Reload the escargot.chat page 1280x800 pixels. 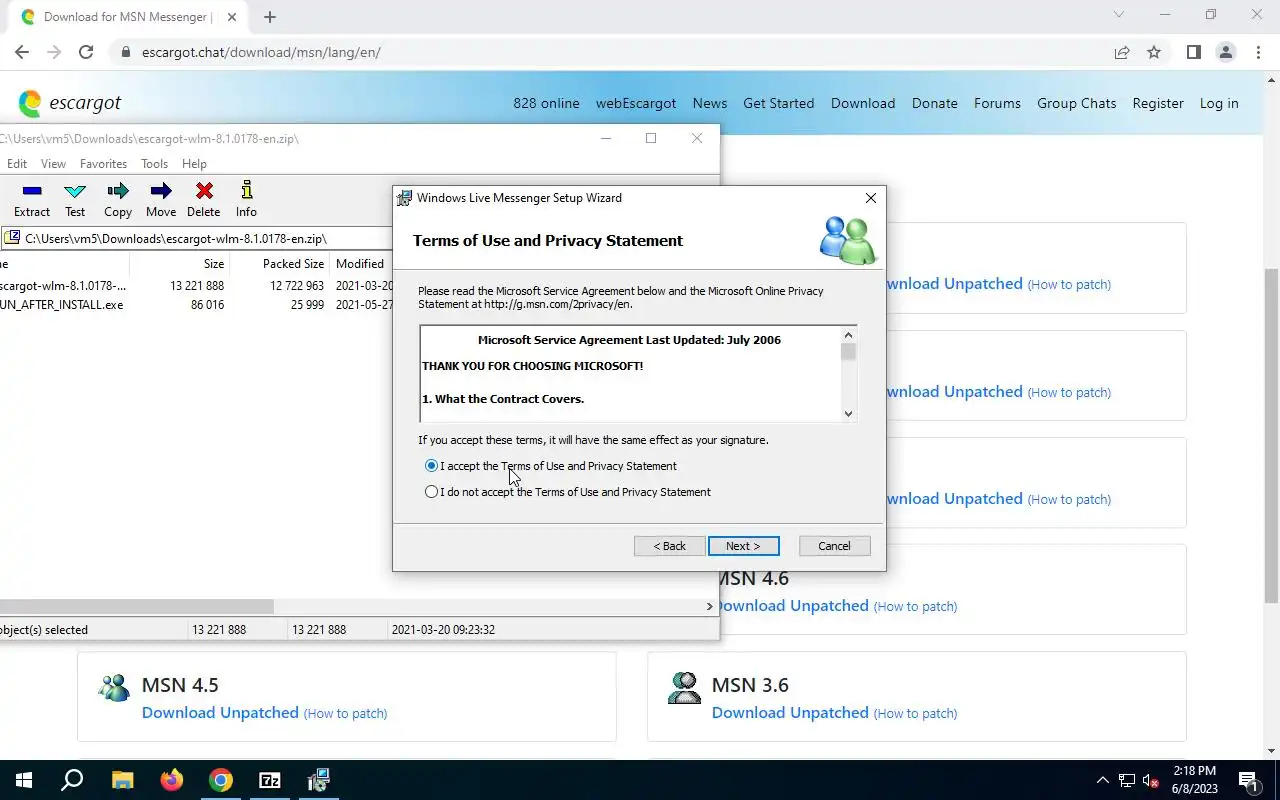(x=86, y=52)
